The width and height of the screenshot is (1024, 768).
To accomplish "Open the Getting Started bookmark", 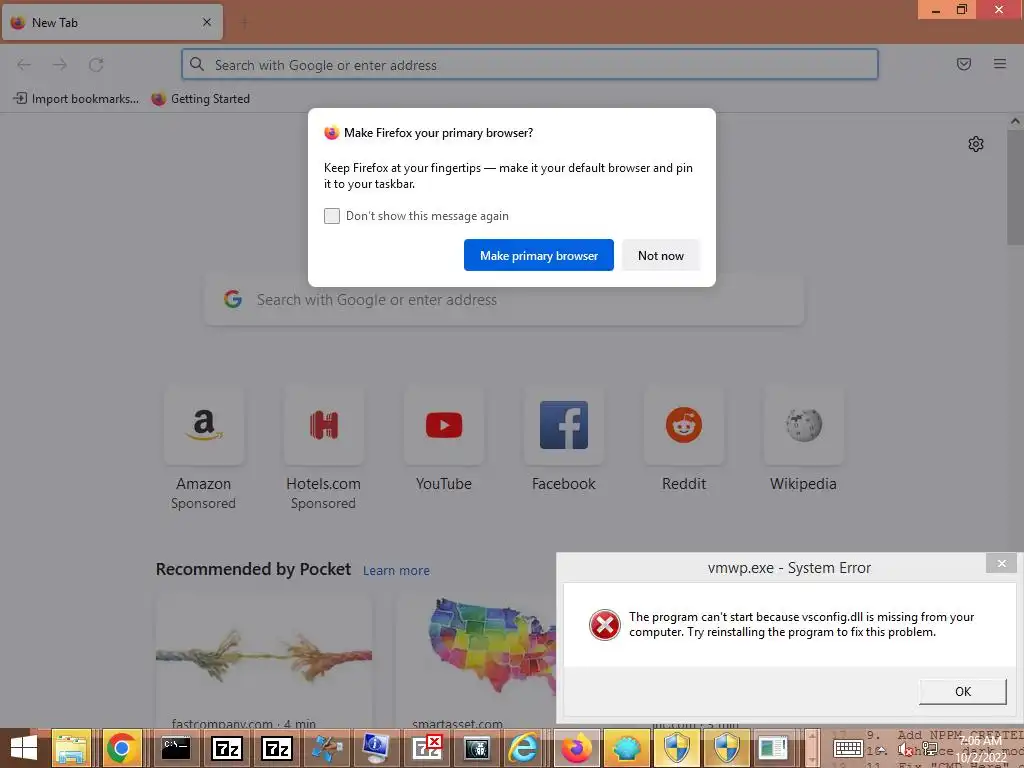I will click(200, 99).
